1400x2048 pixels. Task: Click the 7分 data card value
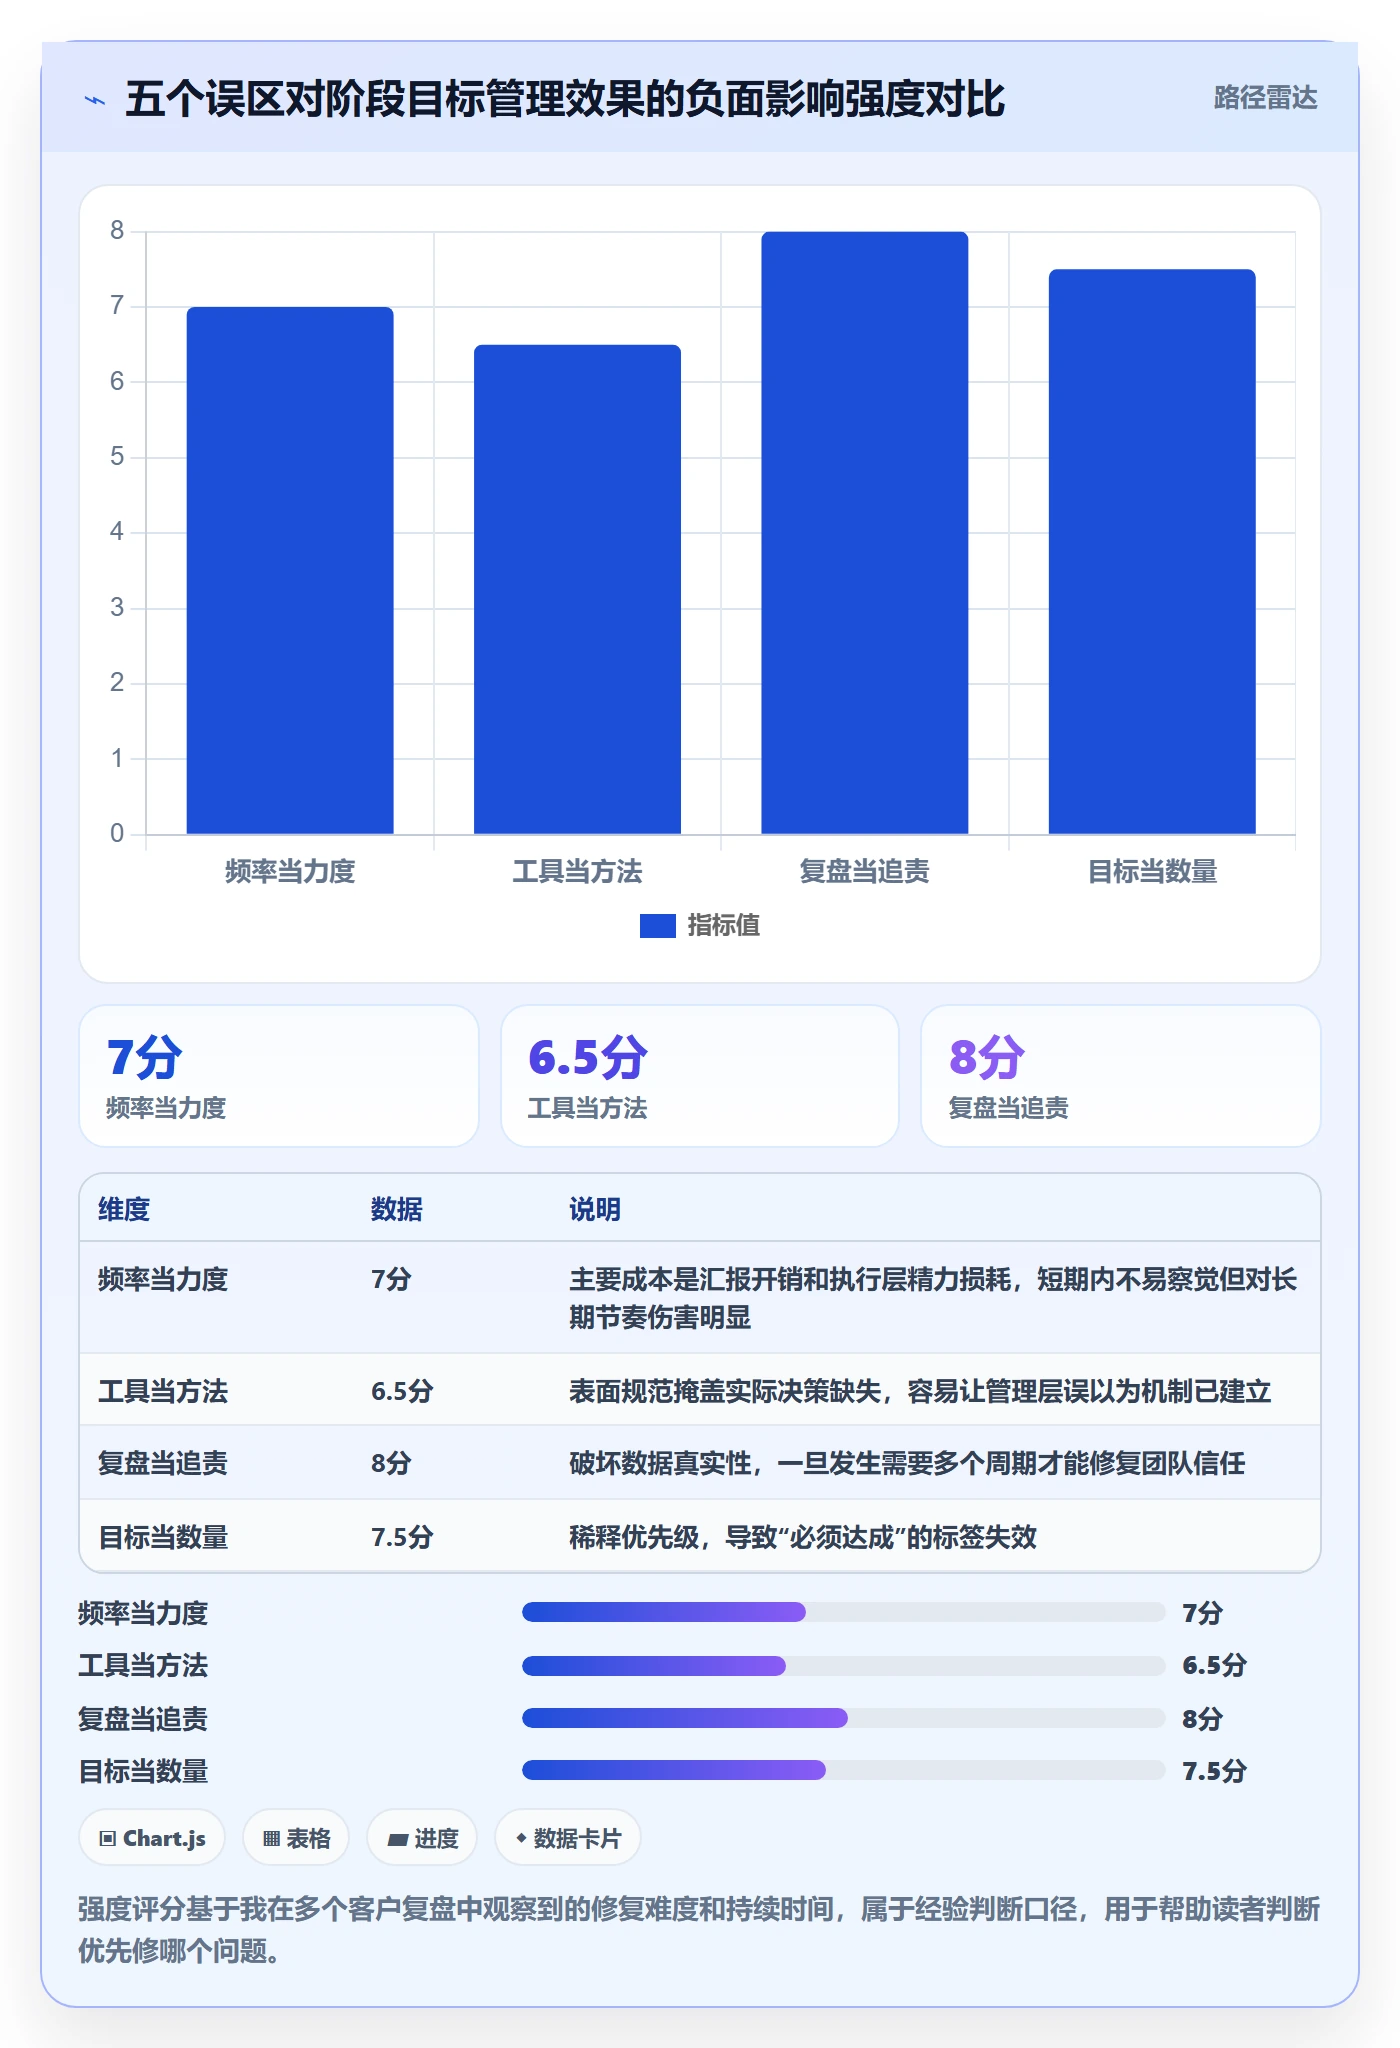click(145, 1058)
